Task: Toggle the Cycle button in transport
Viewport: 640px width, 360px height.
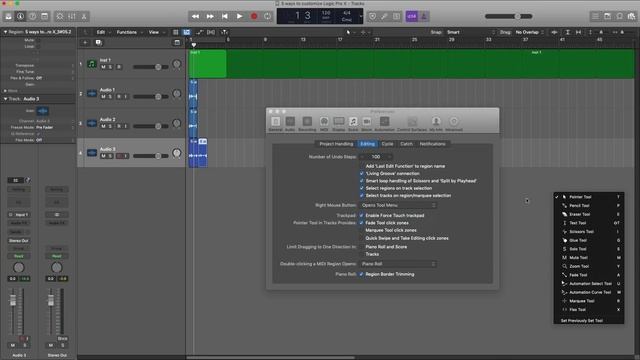Action: pos(268,16)
